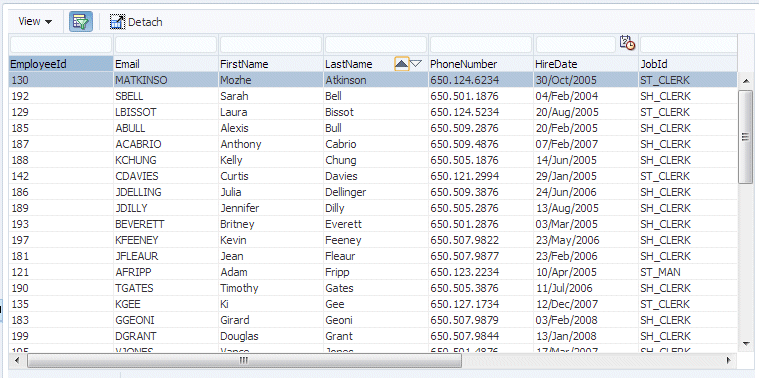The width and height of the screenshot is (759, 378).
Task: Click the Detach button
Action: pos(136,22)
